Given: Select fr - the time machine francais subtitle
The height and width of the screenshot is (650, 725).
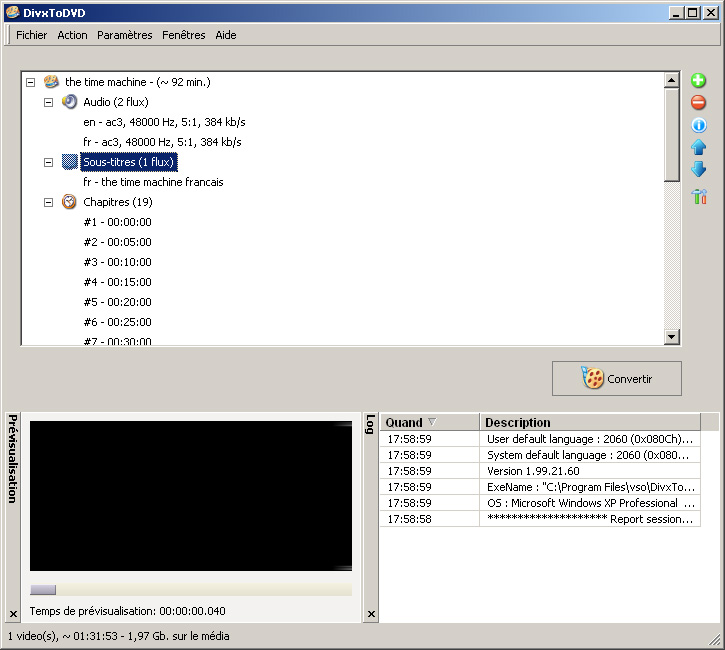Looking at the screenshot, I should (153, 182).
